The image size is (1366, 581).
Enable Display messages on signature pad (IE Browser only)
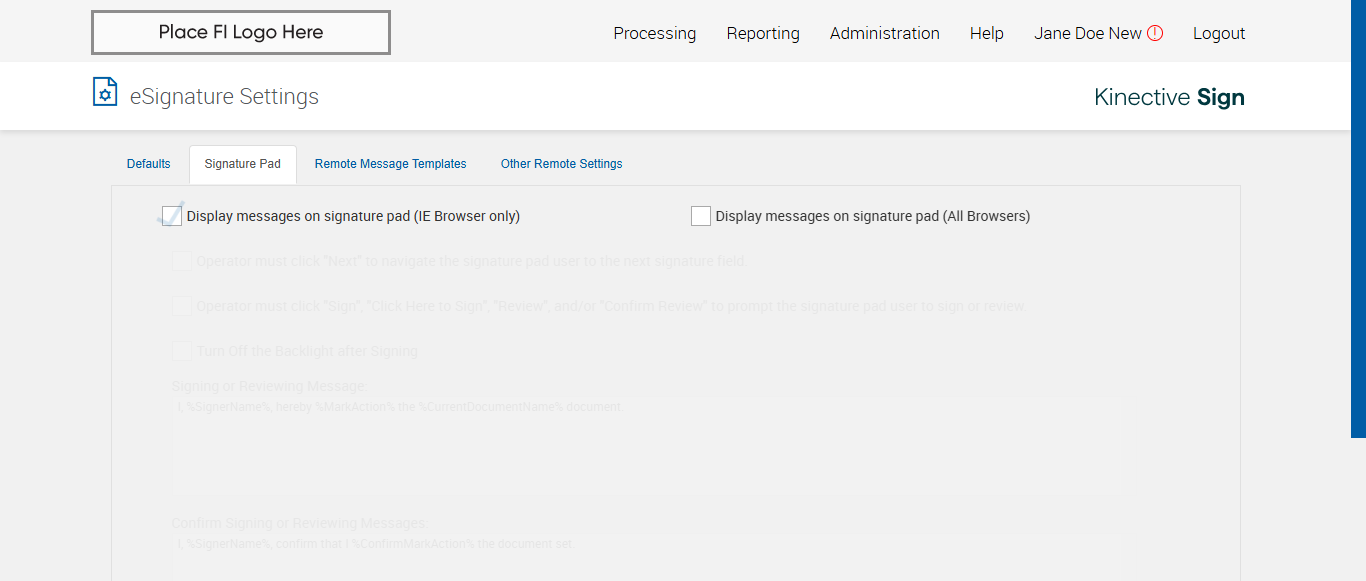[172, 216]
